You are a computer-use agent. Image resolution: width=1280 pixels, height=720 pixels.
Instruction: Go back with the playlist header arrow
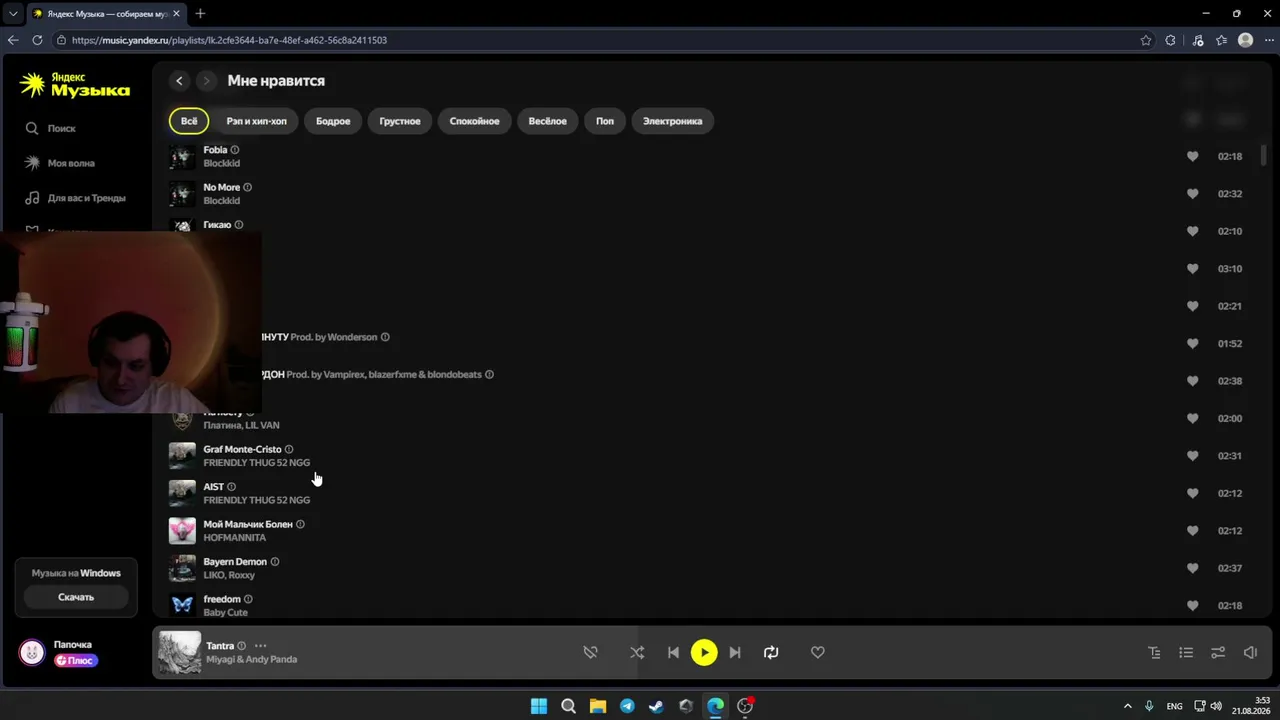pyautogui.click(x=179, y=81)
